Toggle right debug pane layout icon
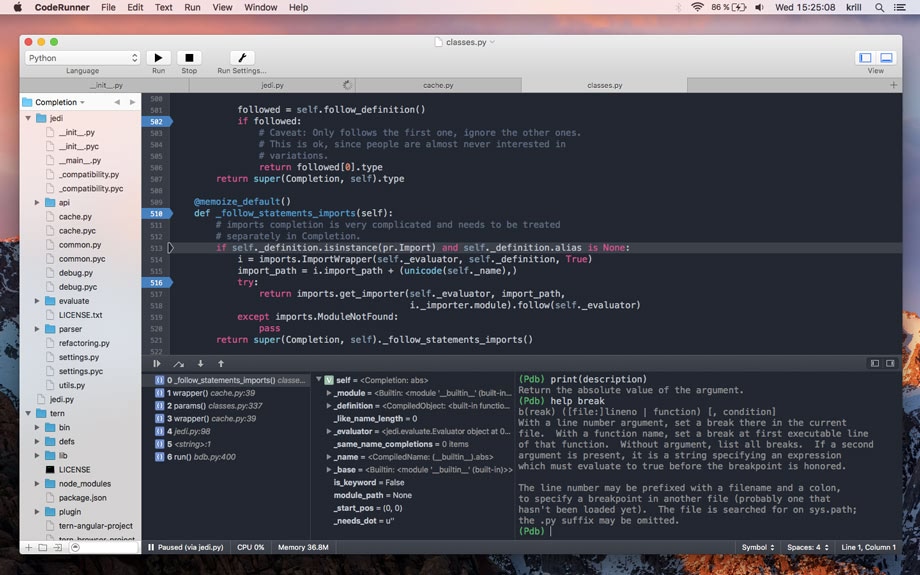 (x=890, y=364)
